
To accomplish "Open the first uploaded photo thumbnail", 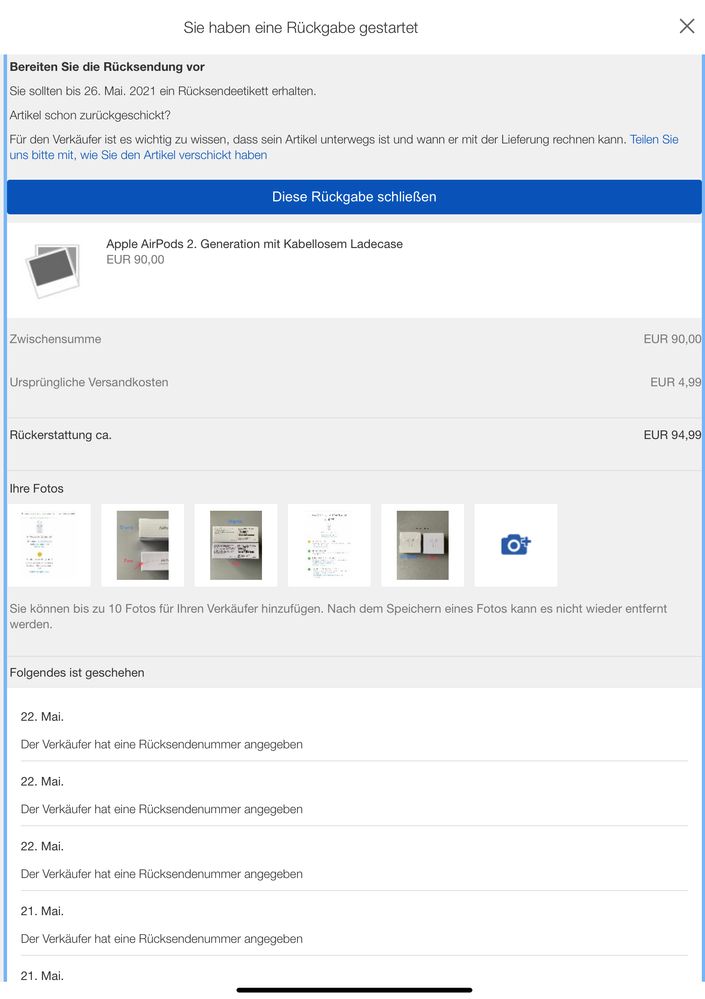I will point(49,545).
